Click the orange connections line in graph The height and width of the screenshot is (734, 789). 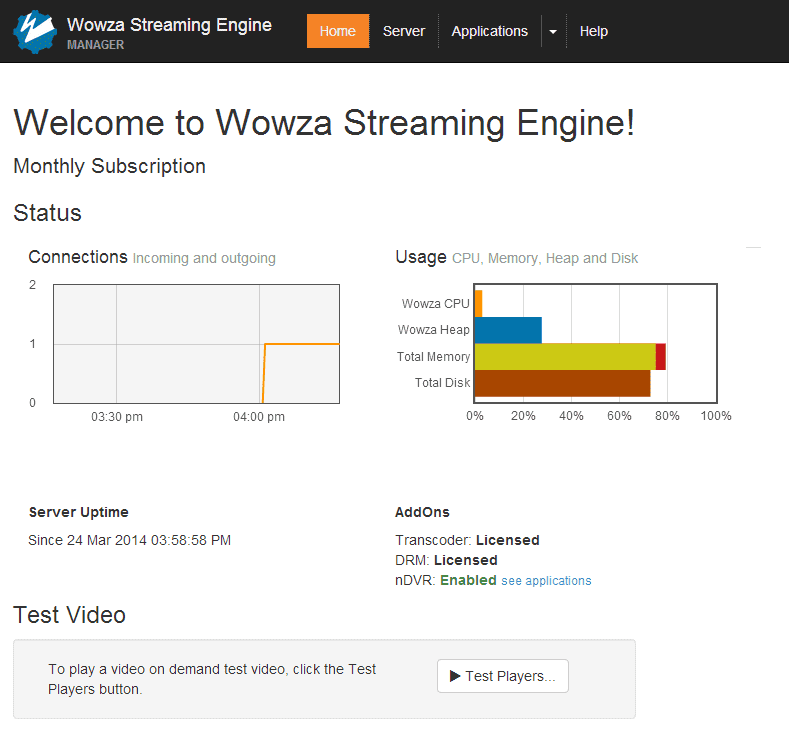tap(302, 344)
